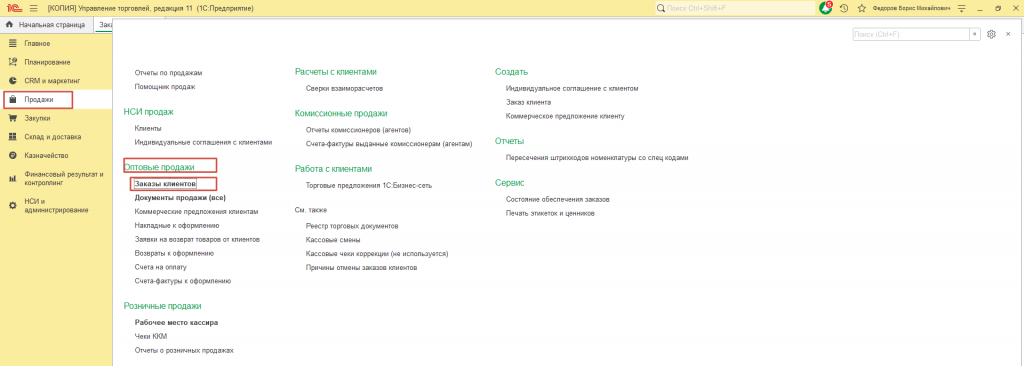Open the 1C main menu hamburger icon
1024x366 pixels.
pyautogui.click(x=33, y=8)
